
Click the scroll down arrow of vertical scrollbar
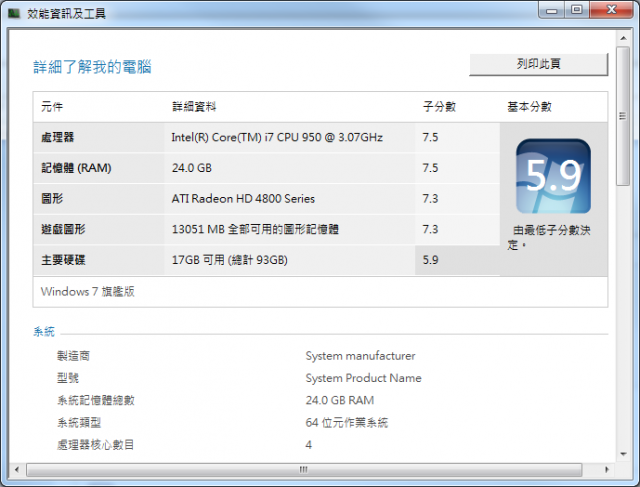coord(623,454)
